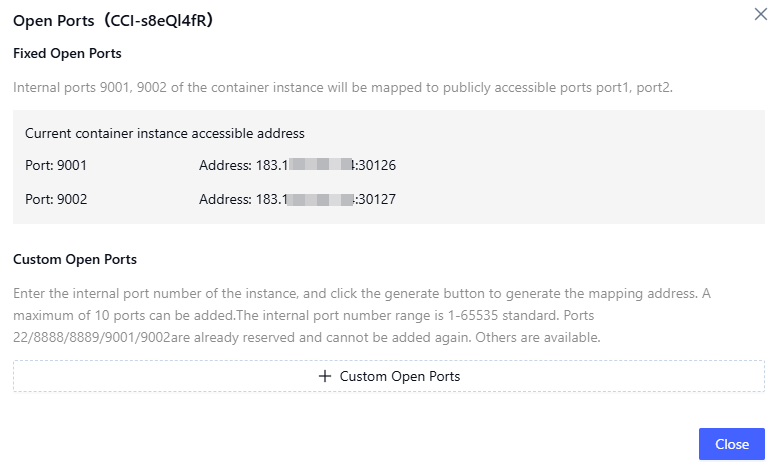Click the word Address in the 9001 row
This screenshot has width=779, height=472.
pyautogui.click(x=224, y=165)
